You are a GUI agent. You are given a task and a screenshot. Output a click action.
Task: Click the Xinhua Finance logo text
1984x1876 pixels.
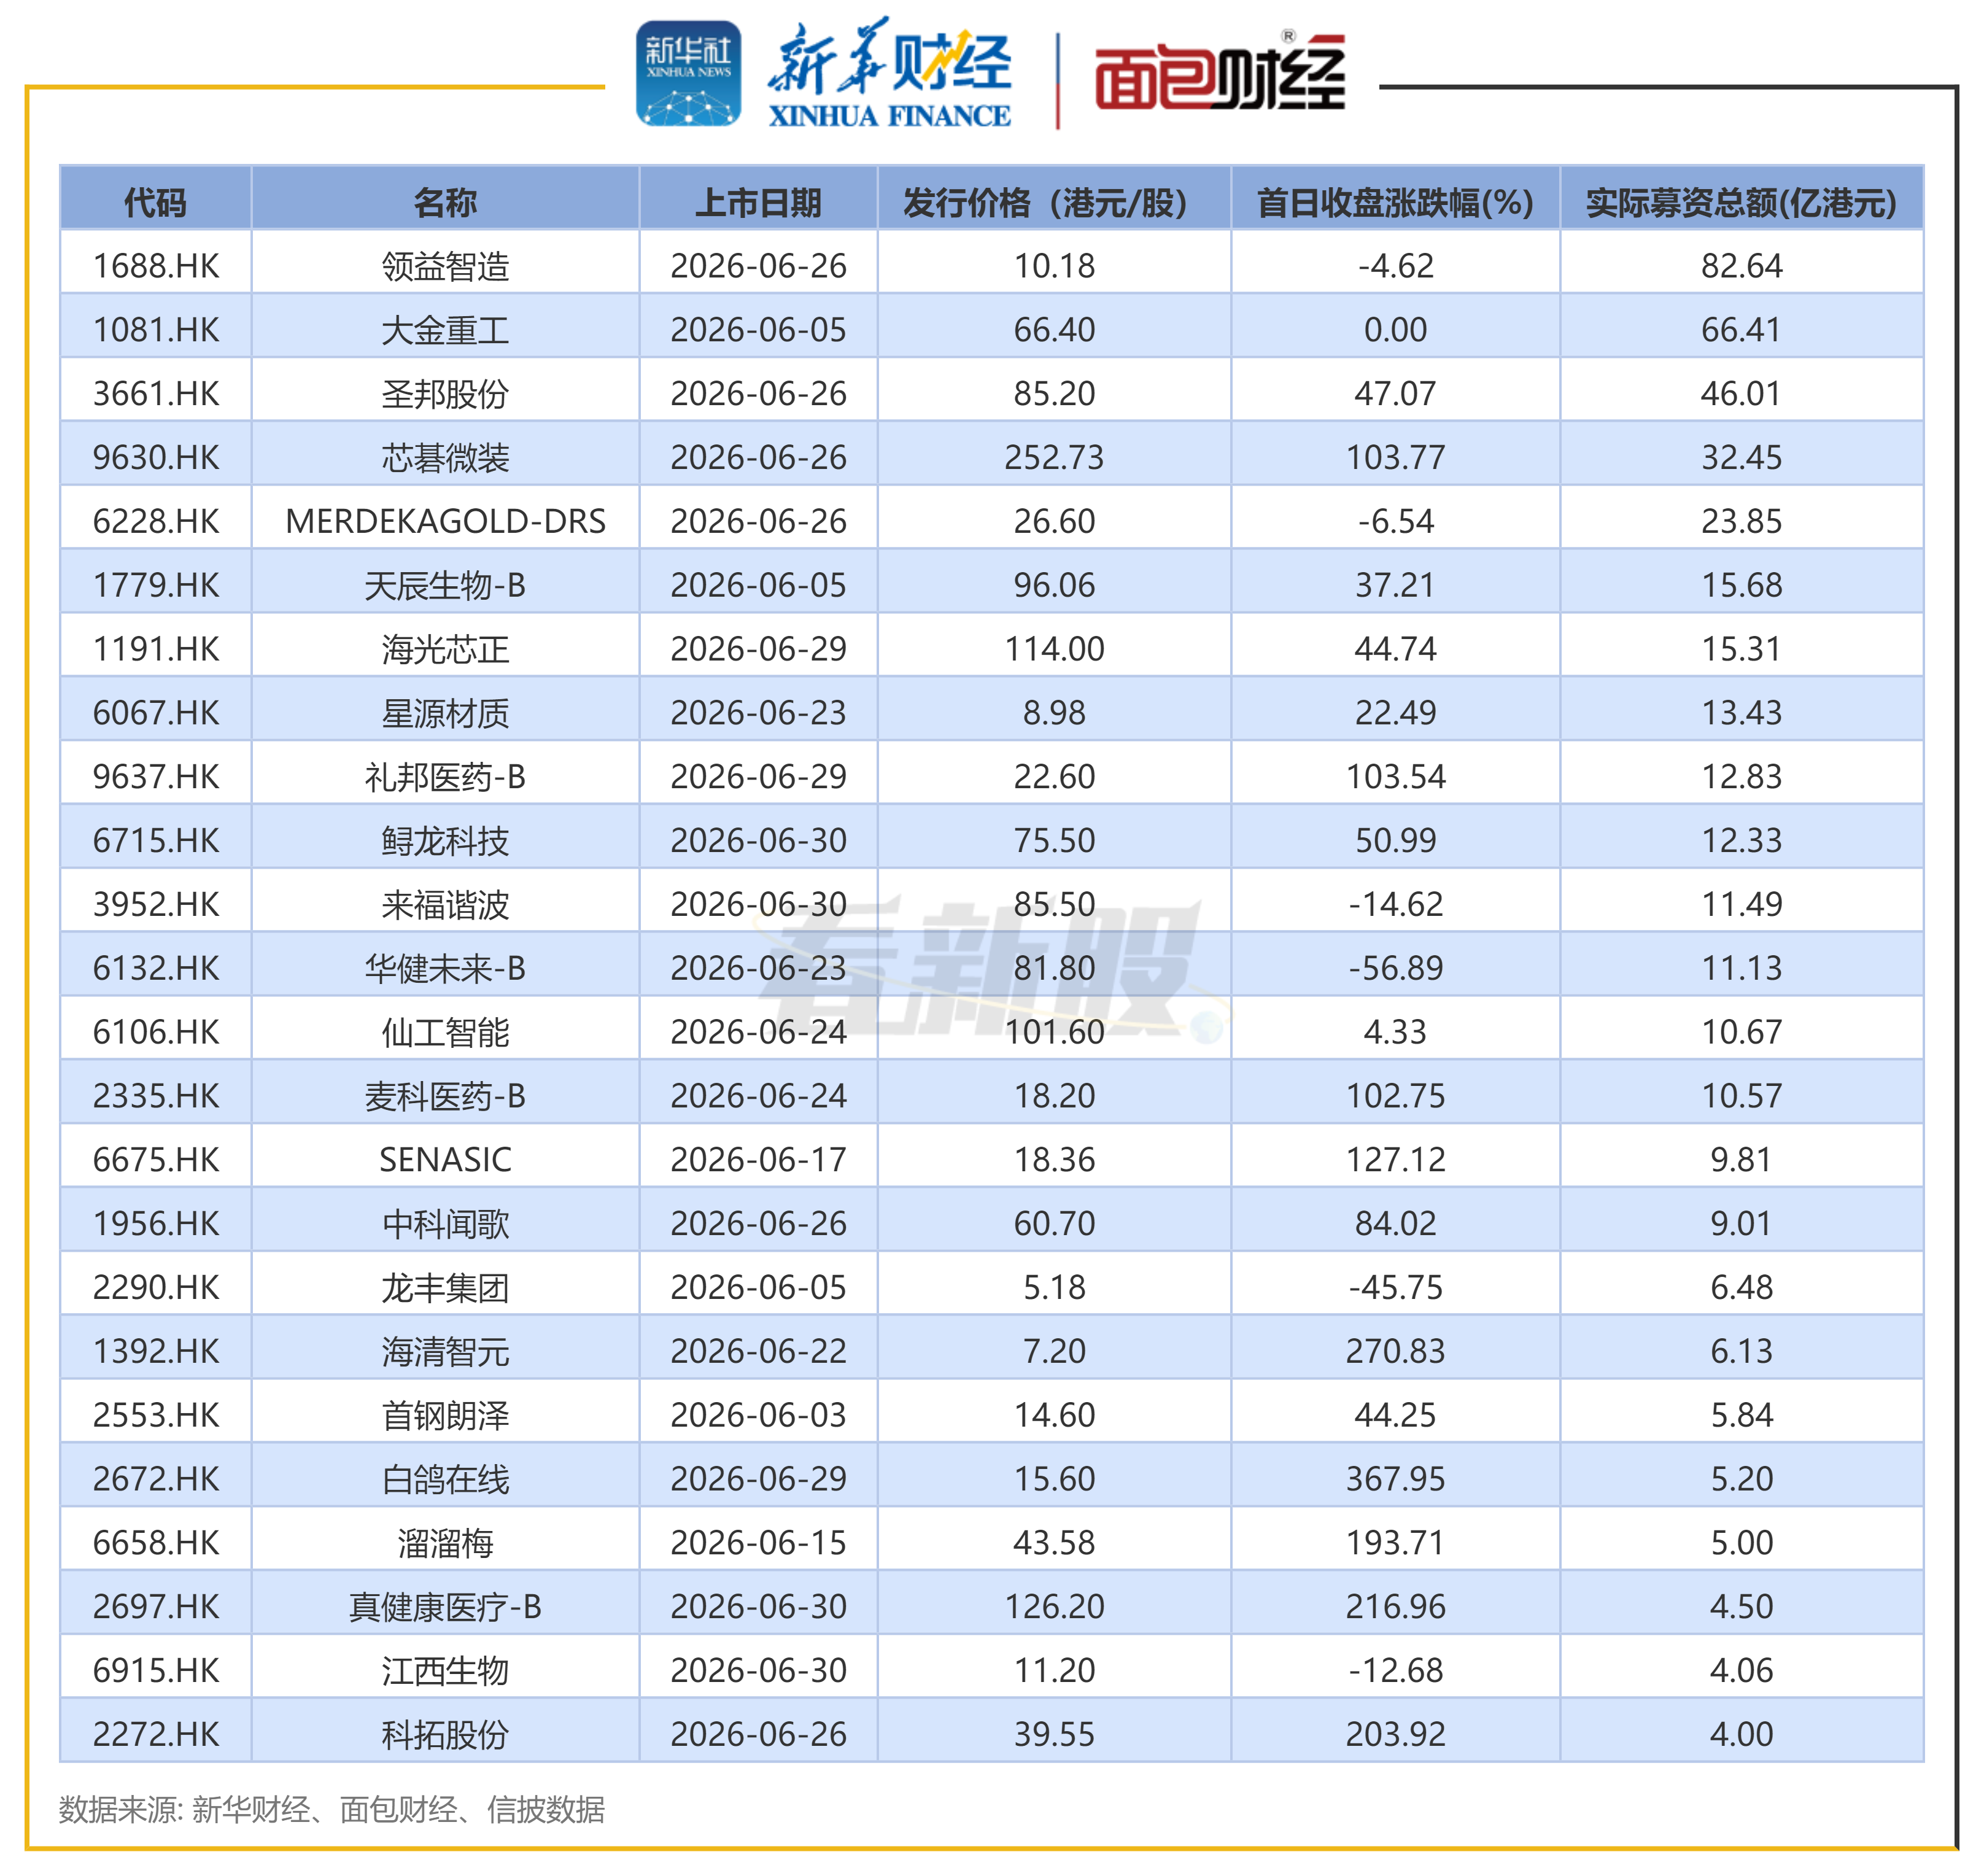tap(889, 73)
